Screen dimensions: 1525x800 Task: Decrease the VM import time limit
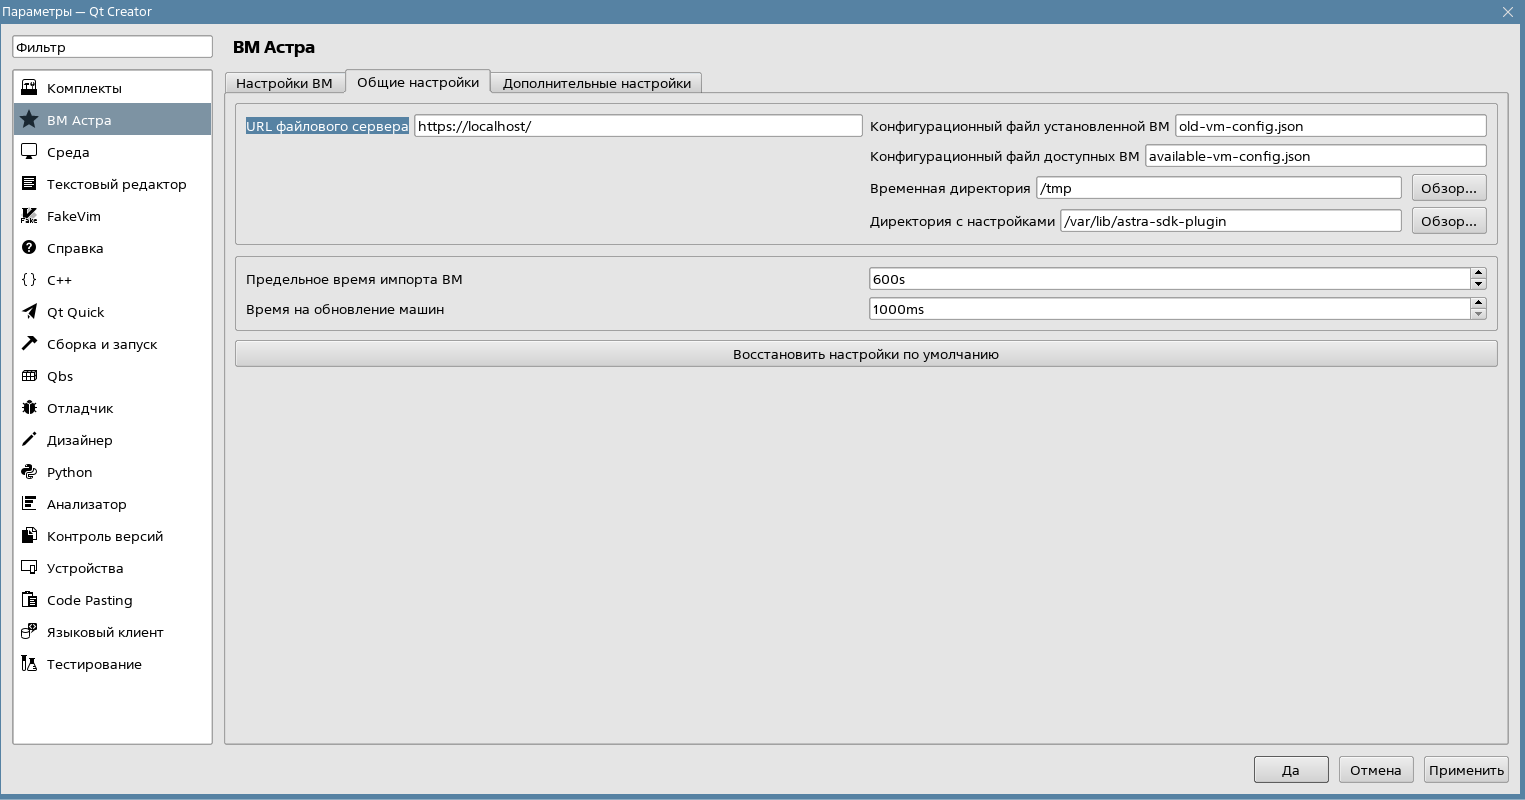pos(1478,284)
